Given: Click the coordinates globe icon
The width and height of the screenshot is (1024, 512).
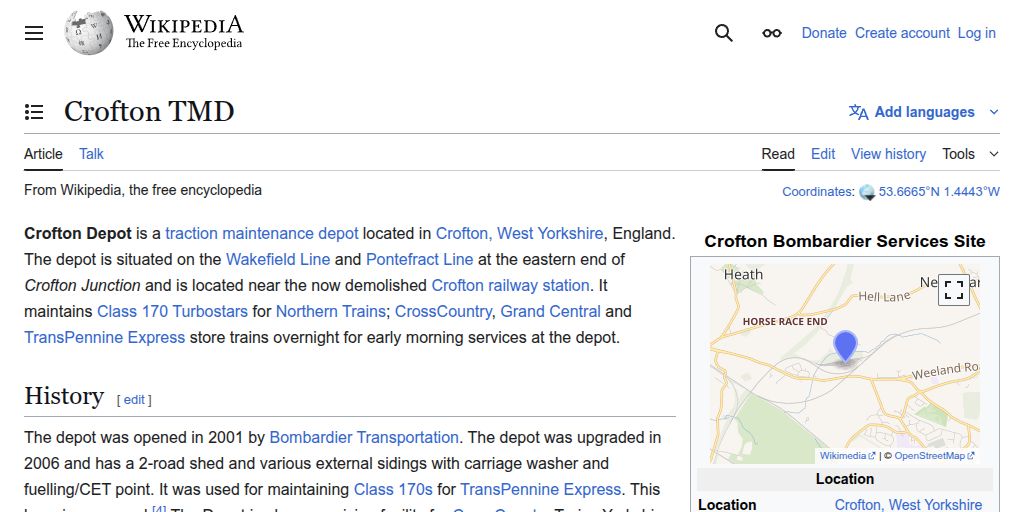Looking at the screenshot, I should click(867, 192).
